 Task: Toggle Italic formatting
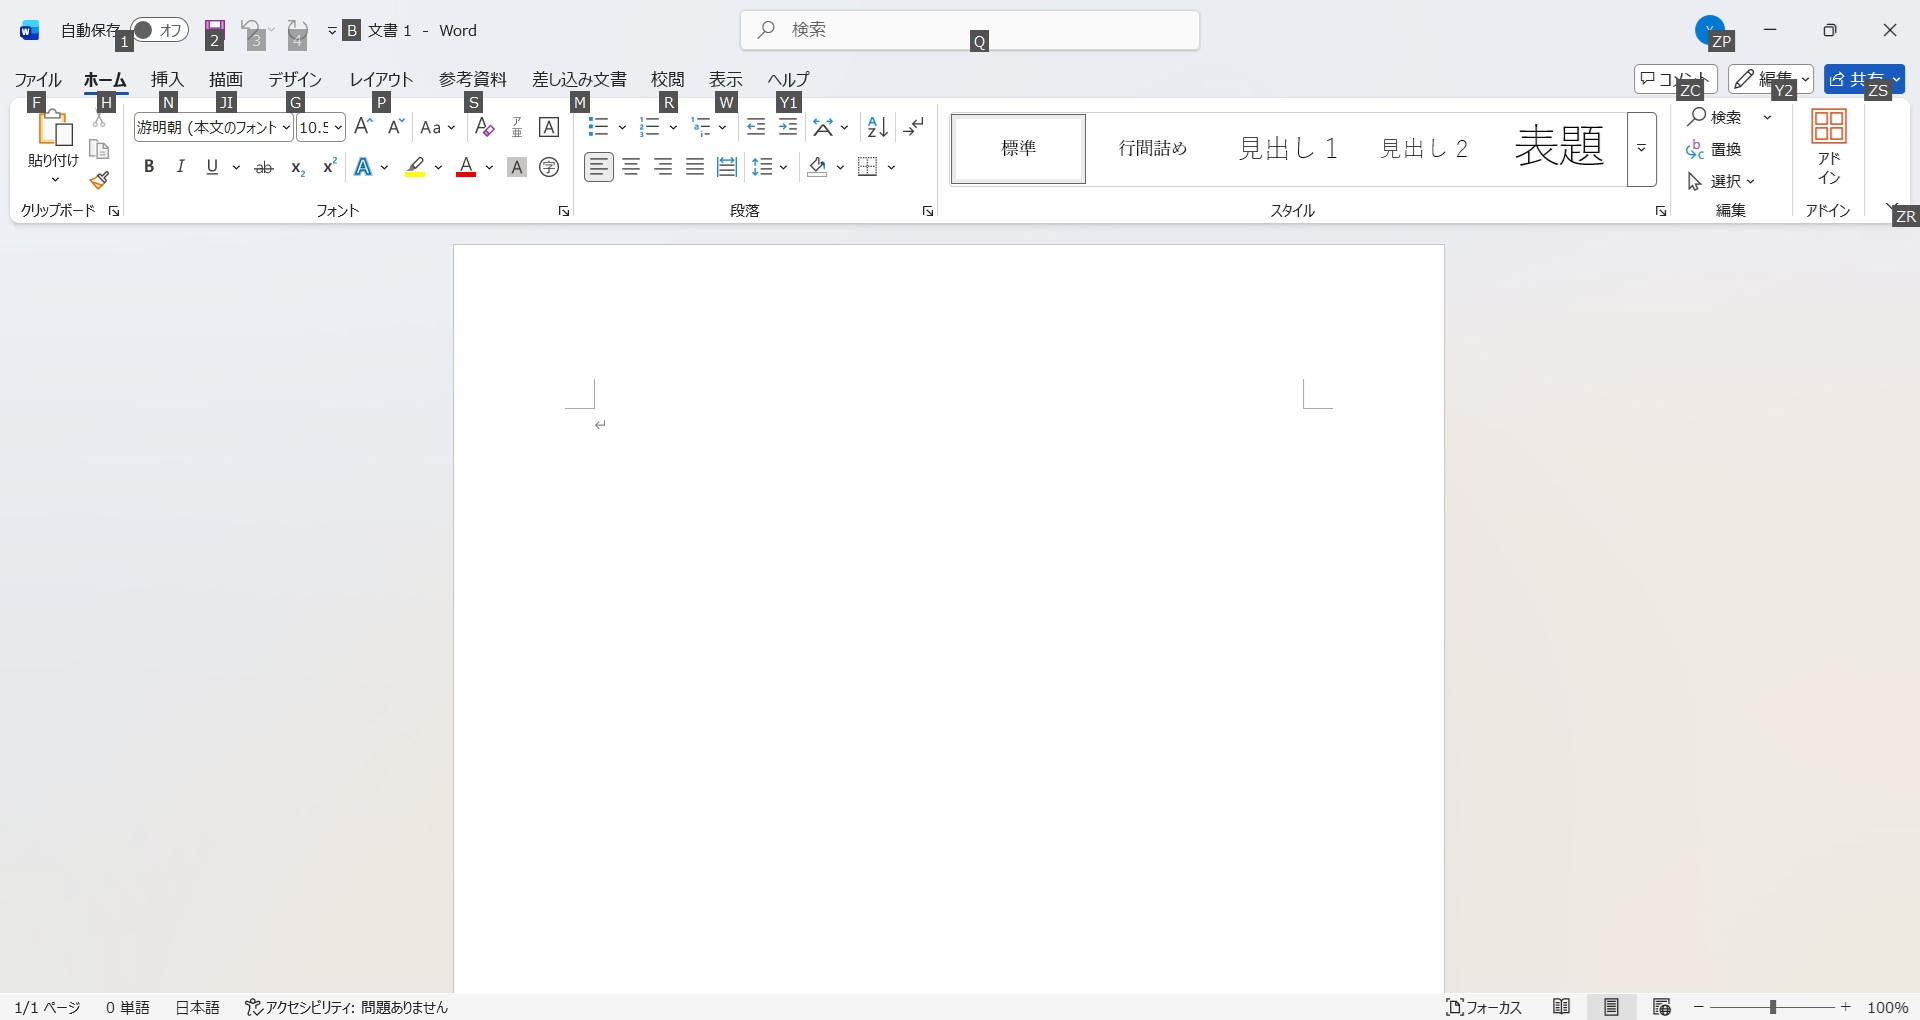click(x=180, y=167)
